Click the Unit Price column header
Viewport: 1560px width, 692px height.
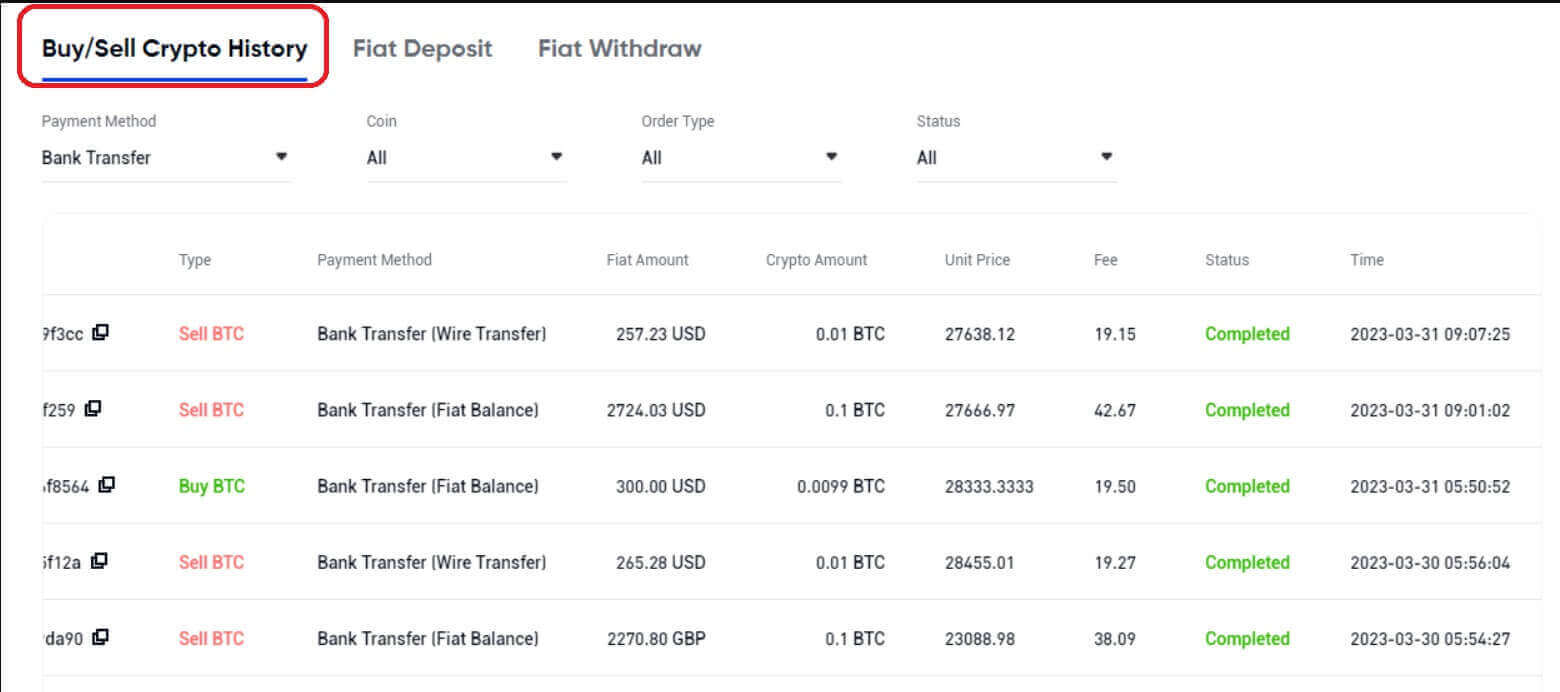[x=977, y=259]
